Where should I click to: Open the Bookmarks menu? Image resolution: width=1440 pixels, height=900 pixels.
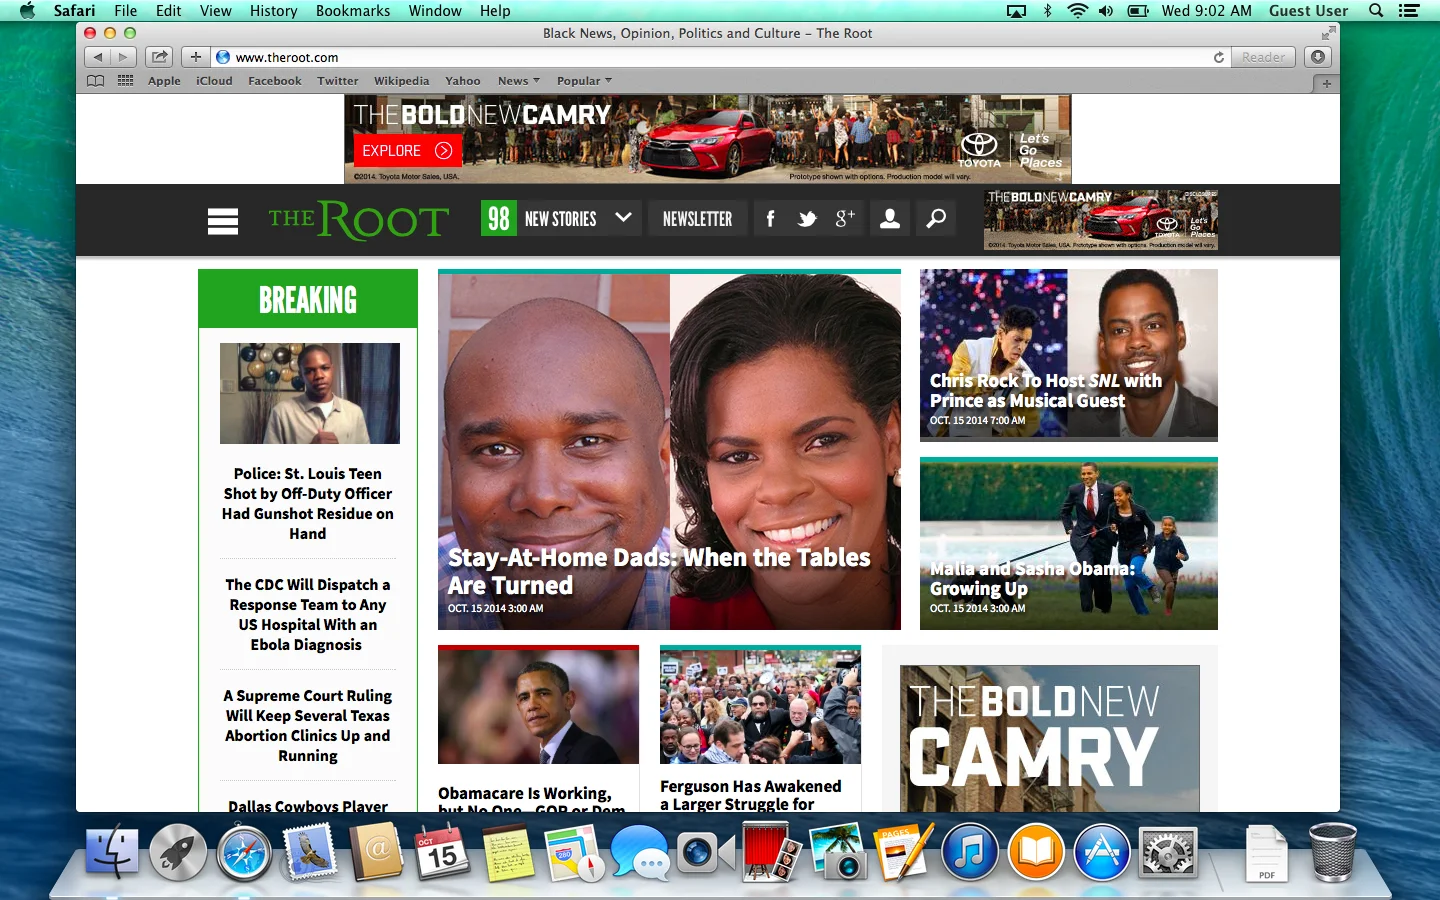353,11
